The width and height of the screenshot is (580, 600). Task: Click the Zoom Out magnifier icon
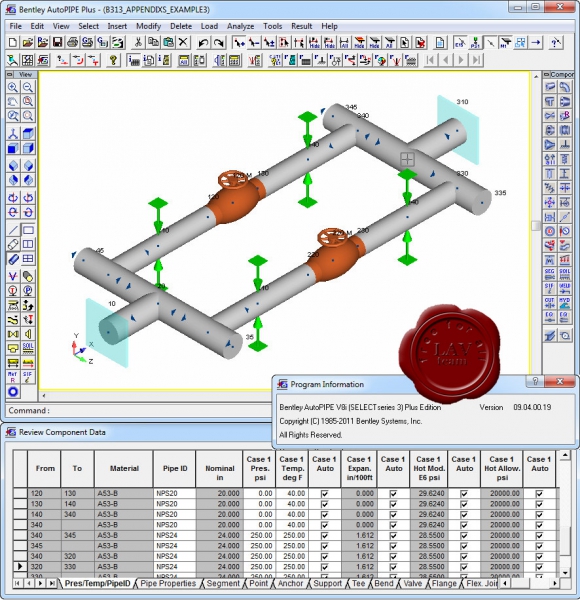pos(28,87)
